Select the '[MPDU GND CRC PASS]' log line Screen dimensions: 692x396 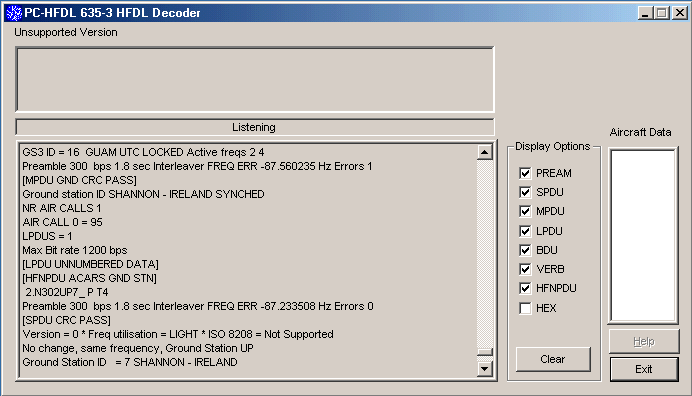pyautogui.click(x=79, y=180)
